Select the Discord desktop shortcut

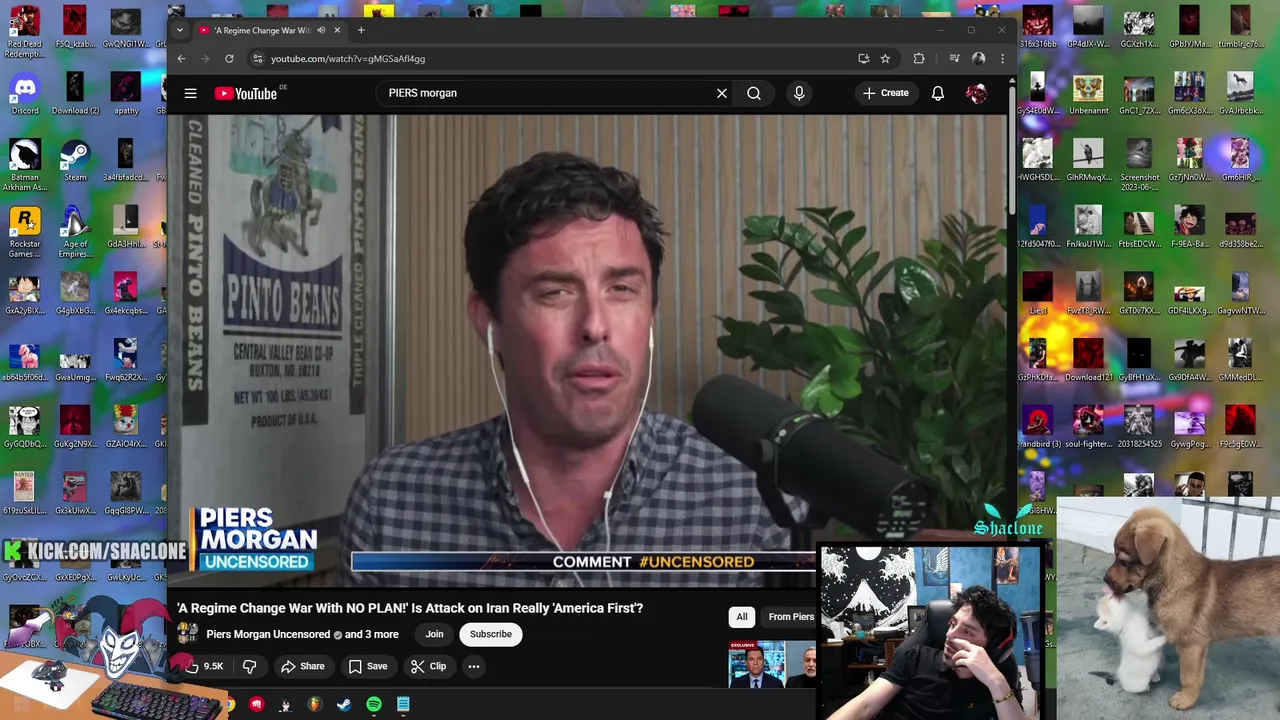click(x=25, y=94)
